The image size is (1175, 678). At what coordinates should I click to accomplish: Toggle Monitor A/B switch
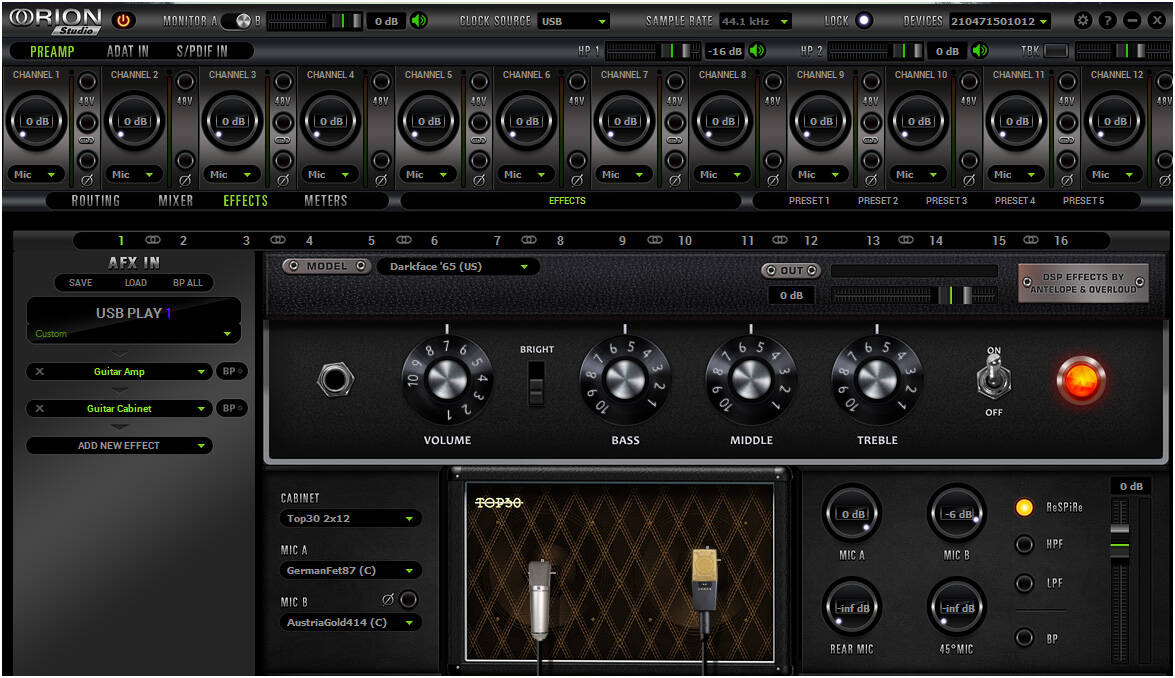(236, 21)
